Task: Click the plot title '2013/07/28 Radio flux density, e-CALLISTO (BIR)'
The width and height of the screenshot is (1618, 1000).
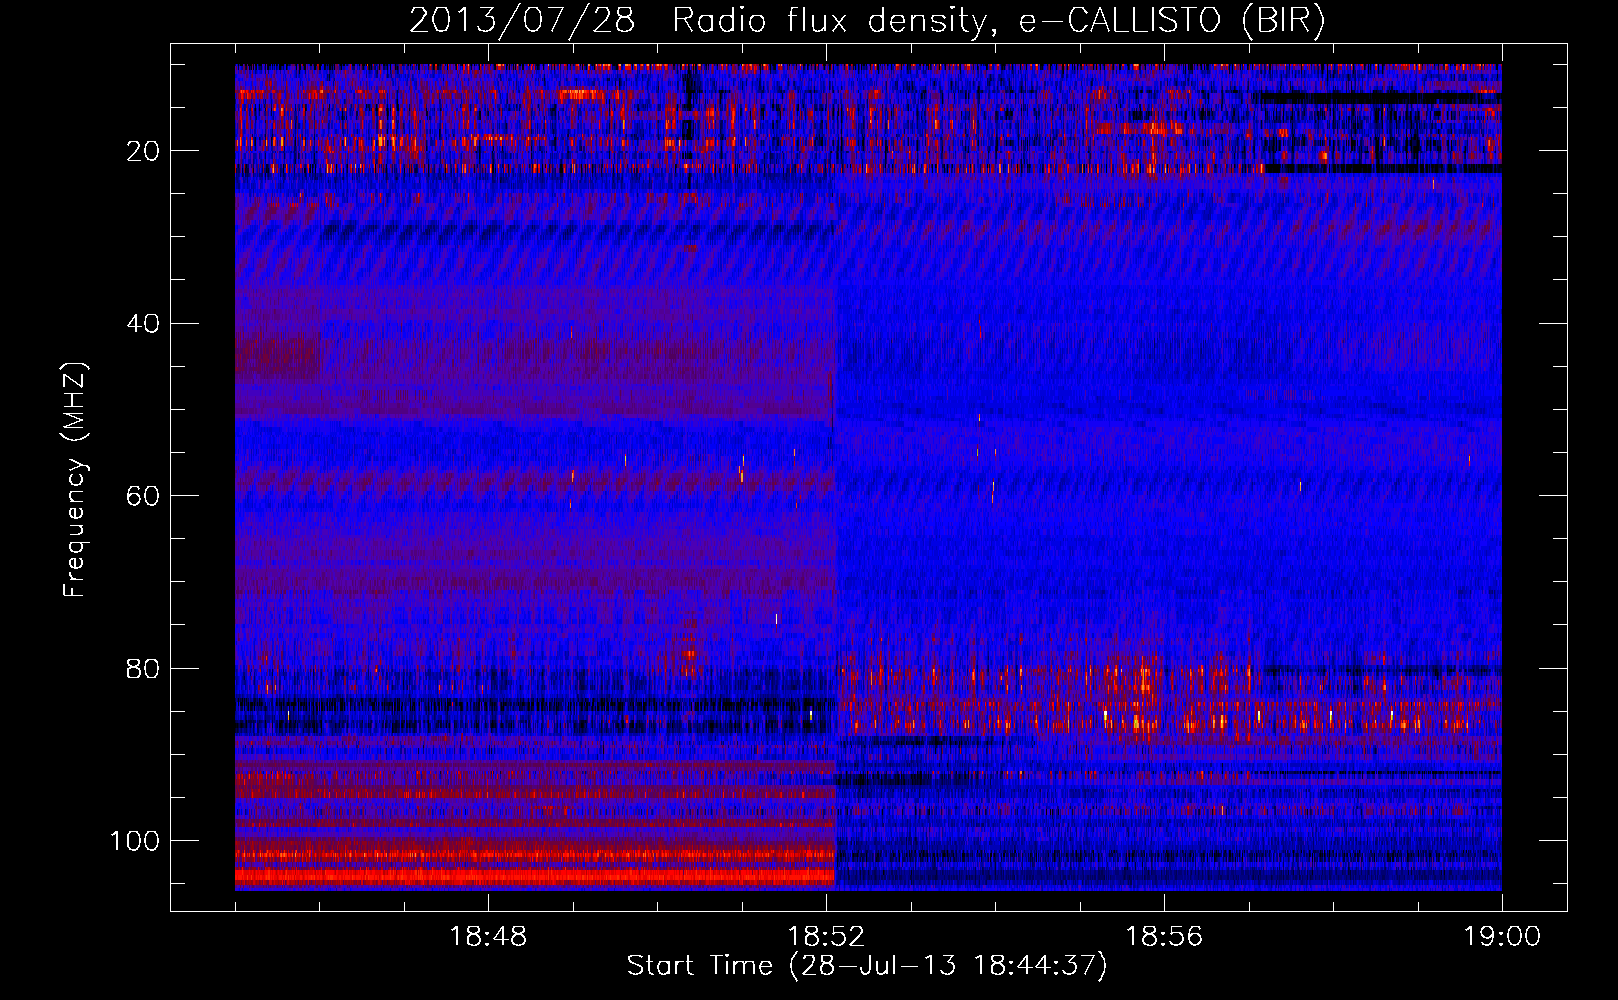Action: tap(867, 21)
